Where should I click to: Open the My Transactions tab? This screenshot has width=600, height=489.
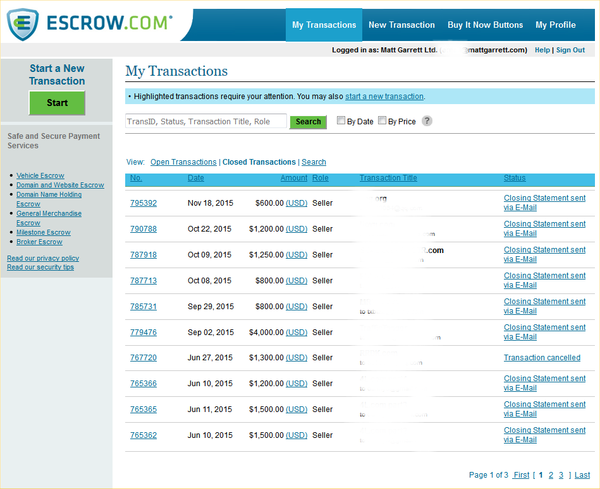[324, 25]
